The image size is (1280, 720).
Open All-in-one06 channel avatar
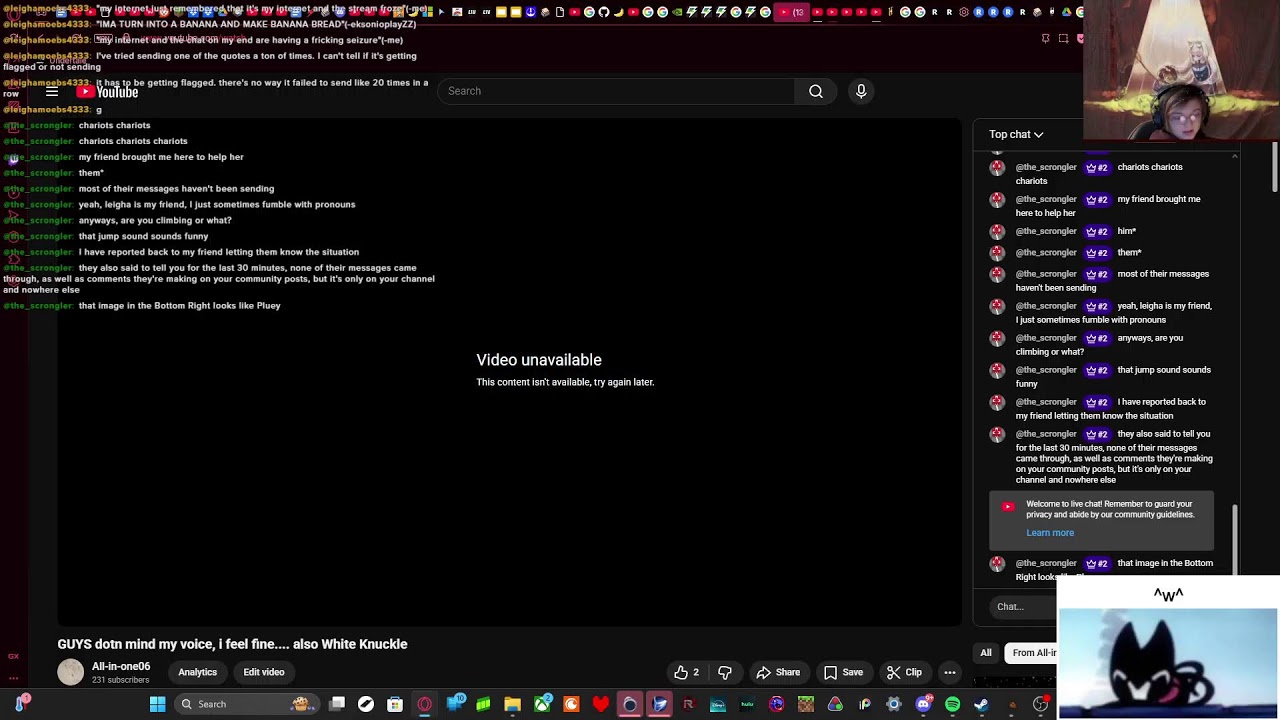click(70, 672)
